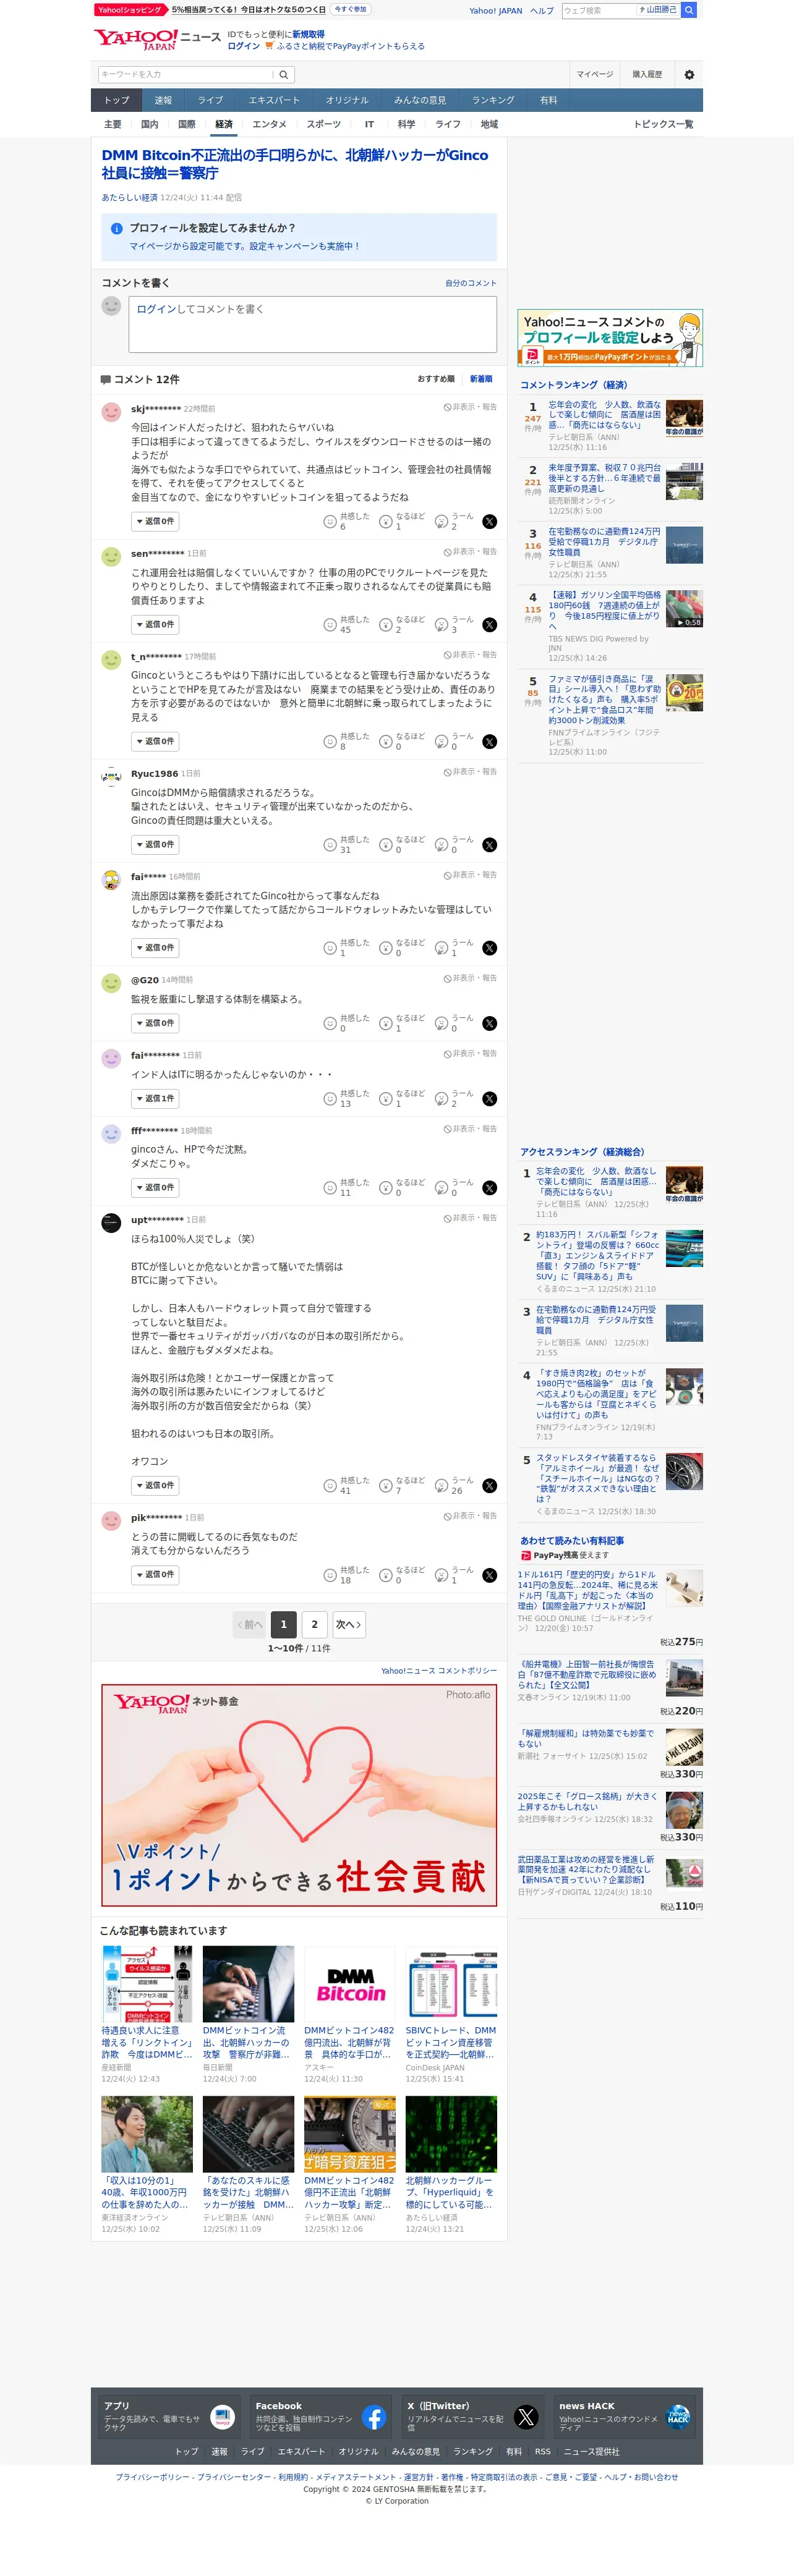Click 共感した icon on sen******** comment
This screenshot has height=2576, width=794.
[x=330, y=625]
